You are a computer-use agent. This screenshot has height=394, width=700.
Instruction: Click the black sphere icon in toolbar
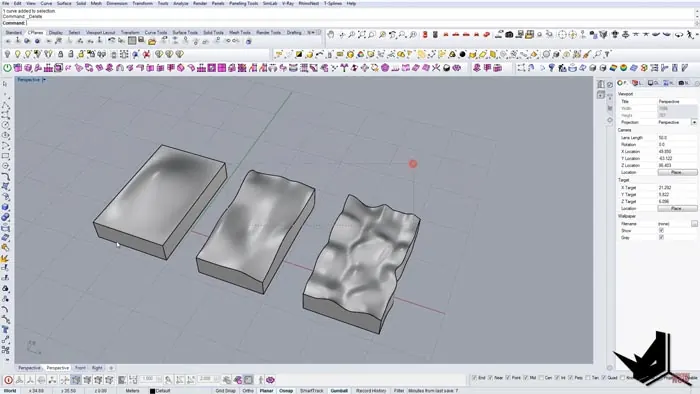coord(462,54)
